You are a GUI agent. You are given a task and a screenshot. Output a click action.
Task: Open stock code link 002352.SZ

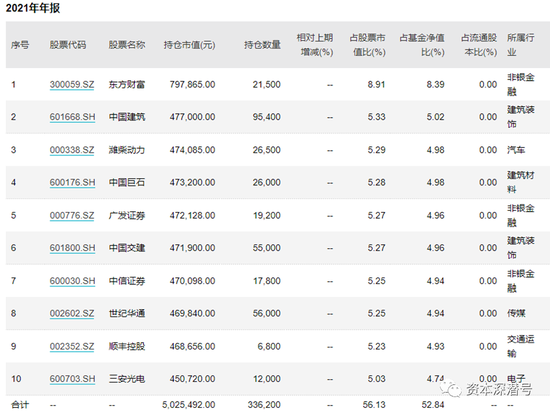click(72, 347)
